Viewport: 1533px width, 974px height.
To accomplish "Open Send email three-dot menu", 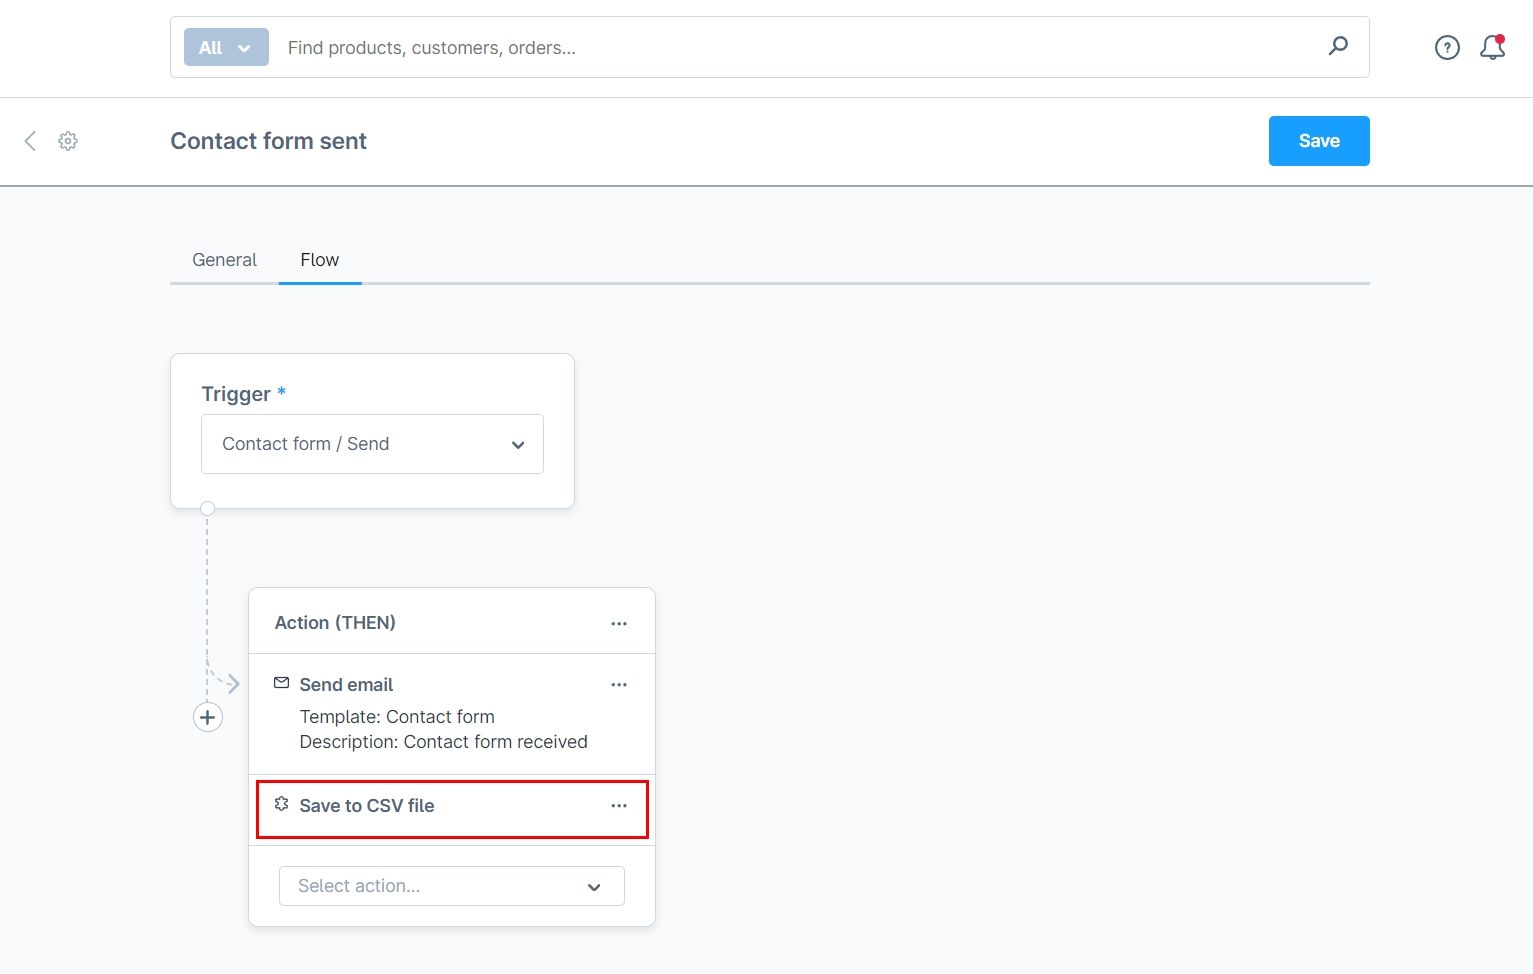I will click(x=619, y=685).
